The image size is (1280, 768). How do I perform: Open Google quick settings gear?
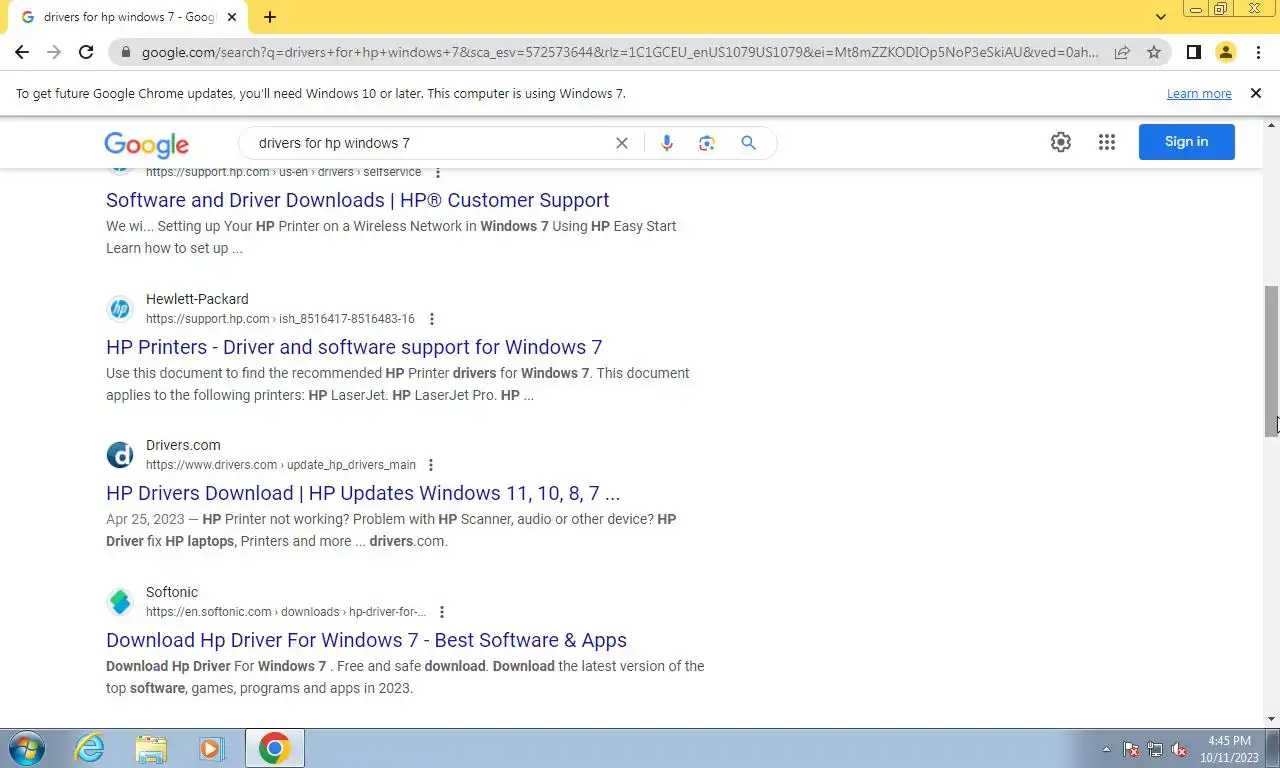point(1061,142)
